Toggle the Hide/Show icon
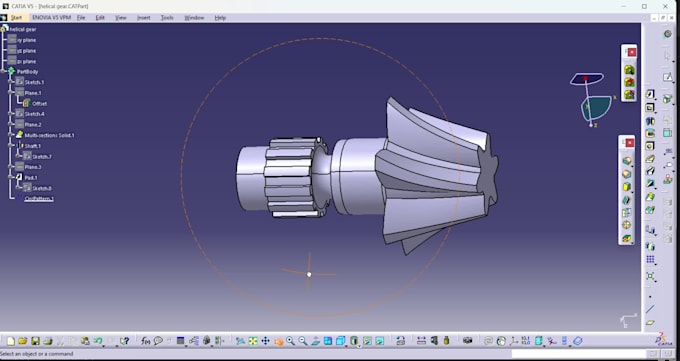The image size is (680, 361). [x=367, y=341]
